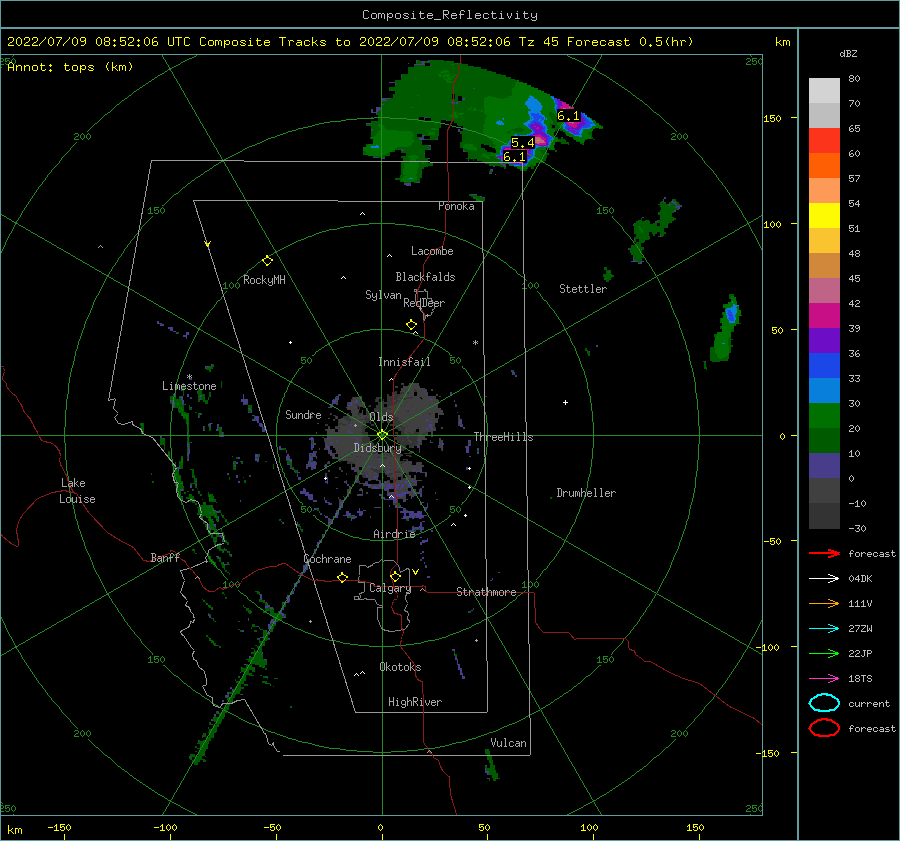
Task: Click the red forecast ellipse icon
Action: coord(824,728)
